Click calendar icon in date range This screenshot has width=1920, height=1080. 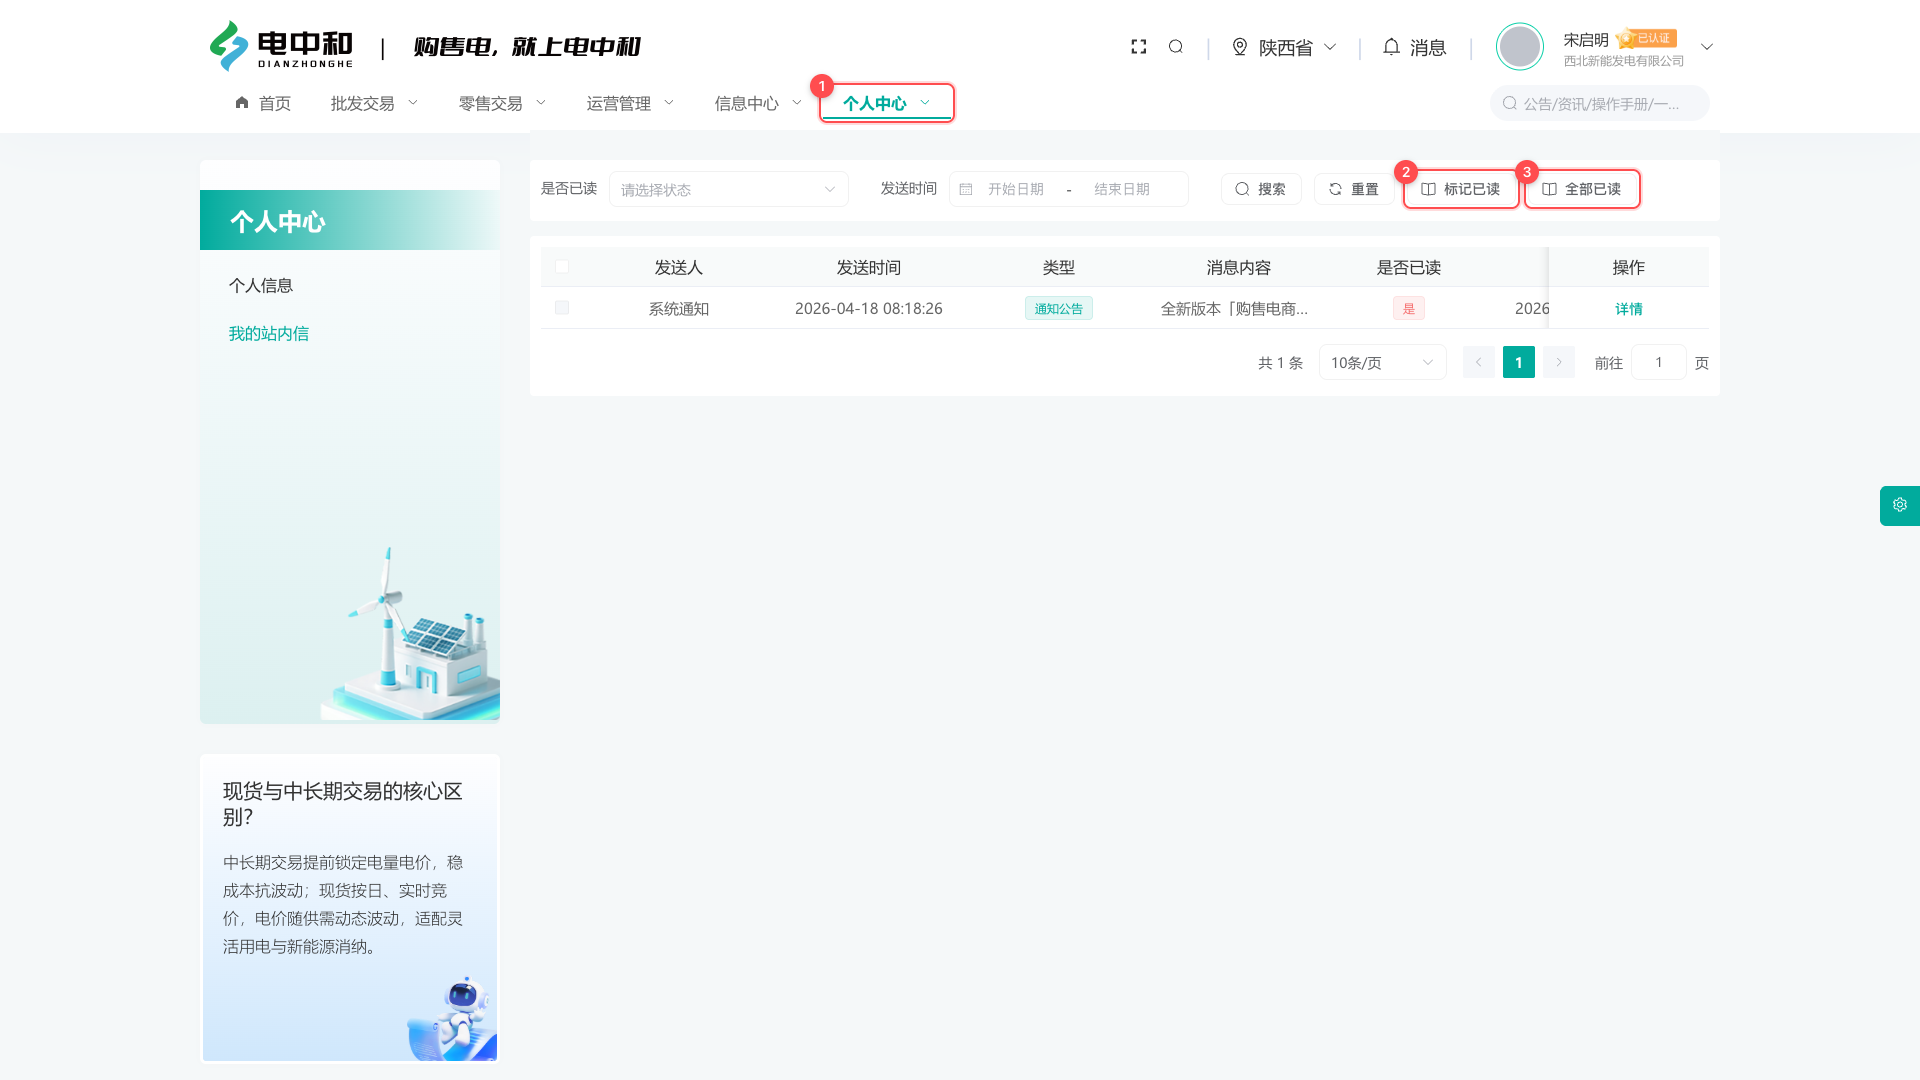(966, 189)
